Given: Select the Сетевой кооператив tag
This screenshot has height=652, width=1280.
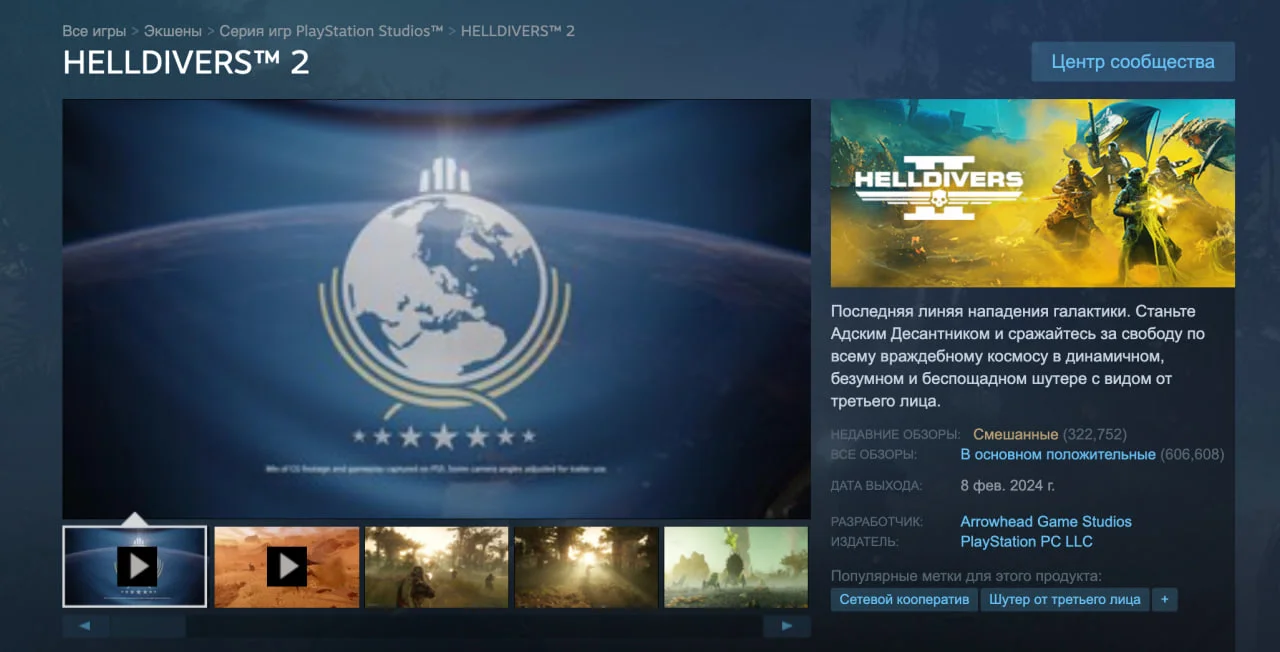Looking at the screenshot, I should pos(904,600).
